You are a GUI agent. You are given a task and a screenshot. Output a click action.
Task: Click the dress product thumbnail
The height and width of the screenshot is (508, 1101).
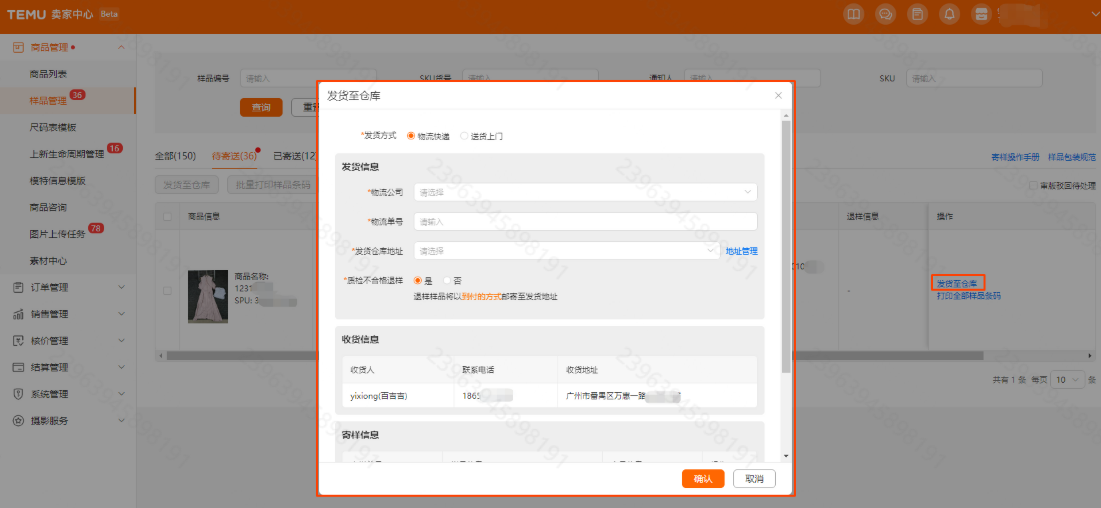208,297
